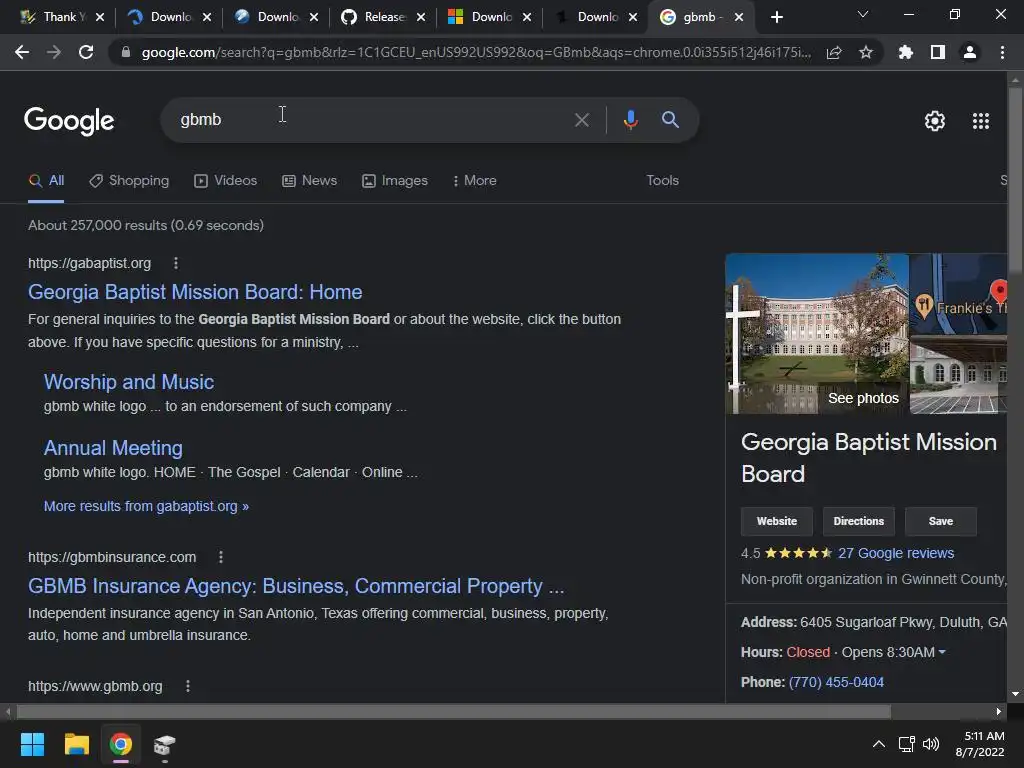This screenshot has width=1024, height=768.
Task: Expand the opening hours dropdown arrow
Action: pyautogui.click(x=942, y=652)
